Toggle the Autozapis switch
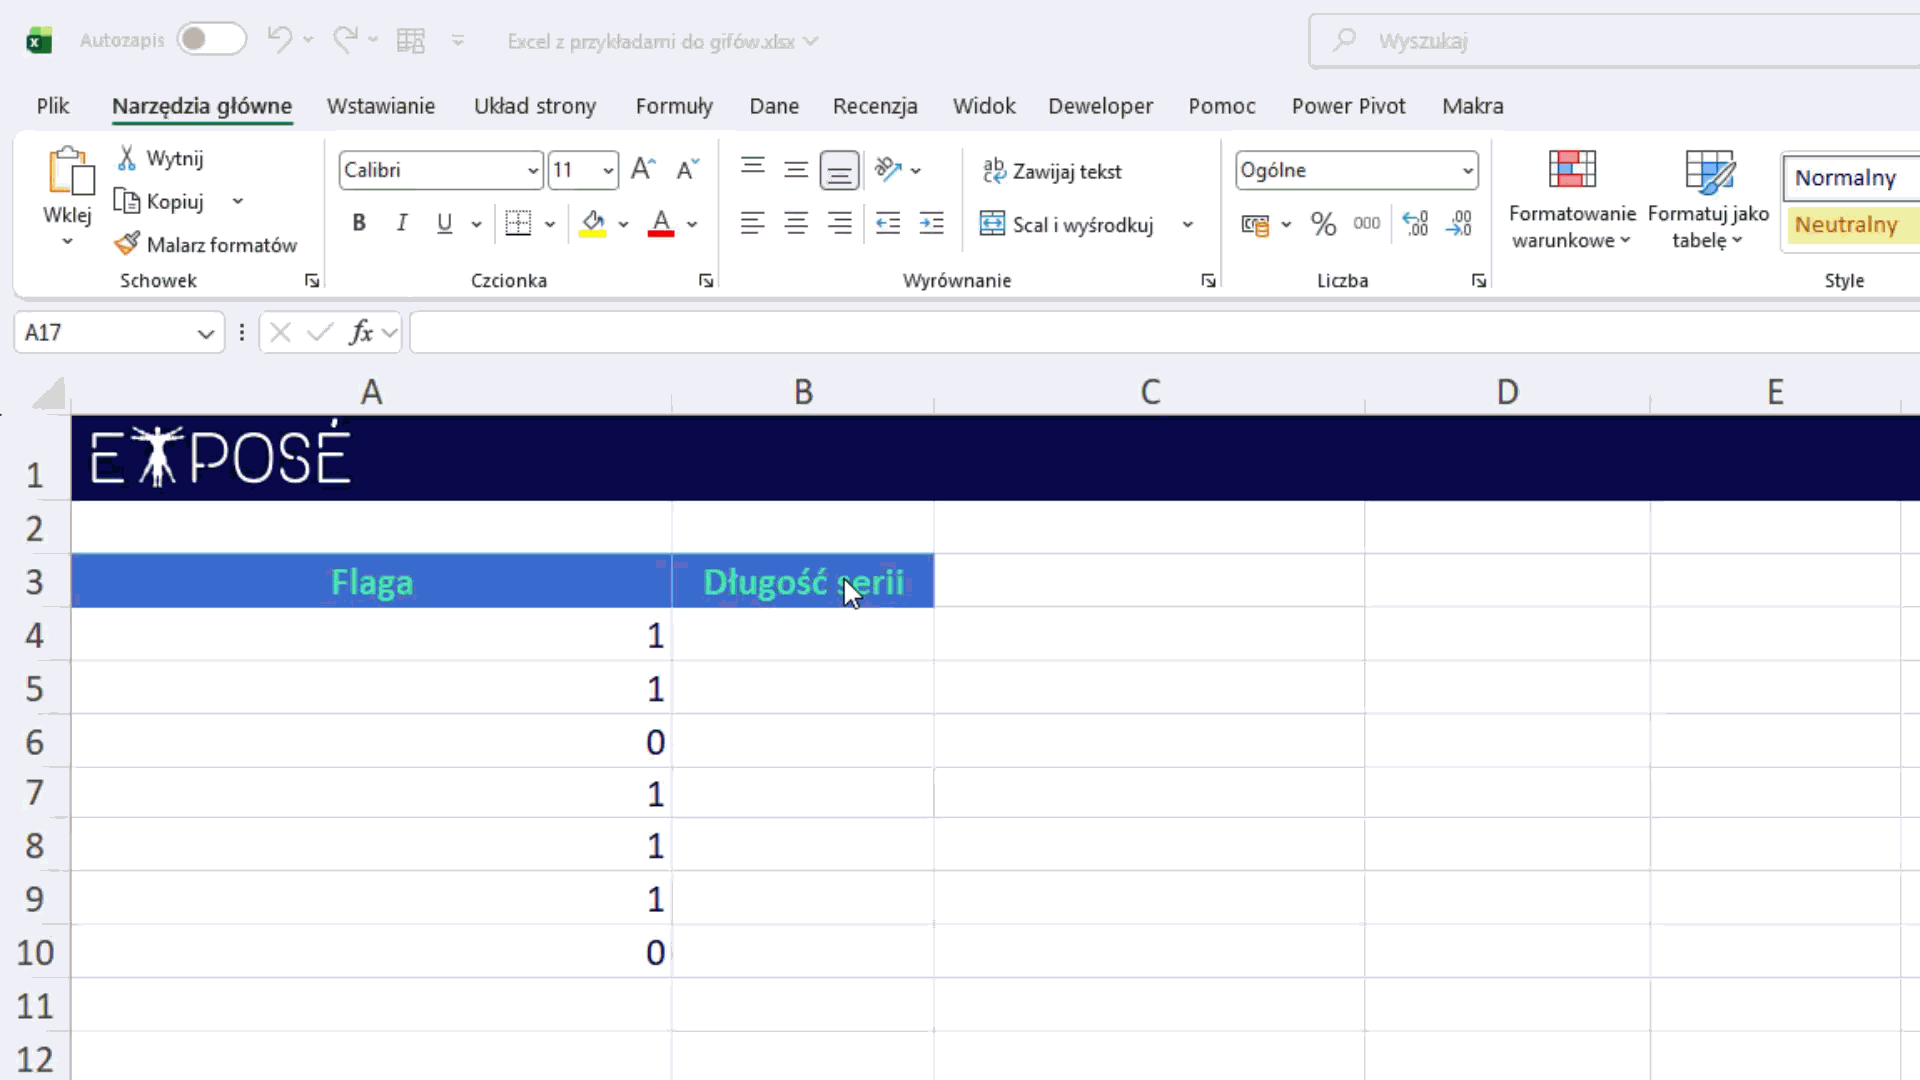1920x1080 pixels. pos(211,40)
